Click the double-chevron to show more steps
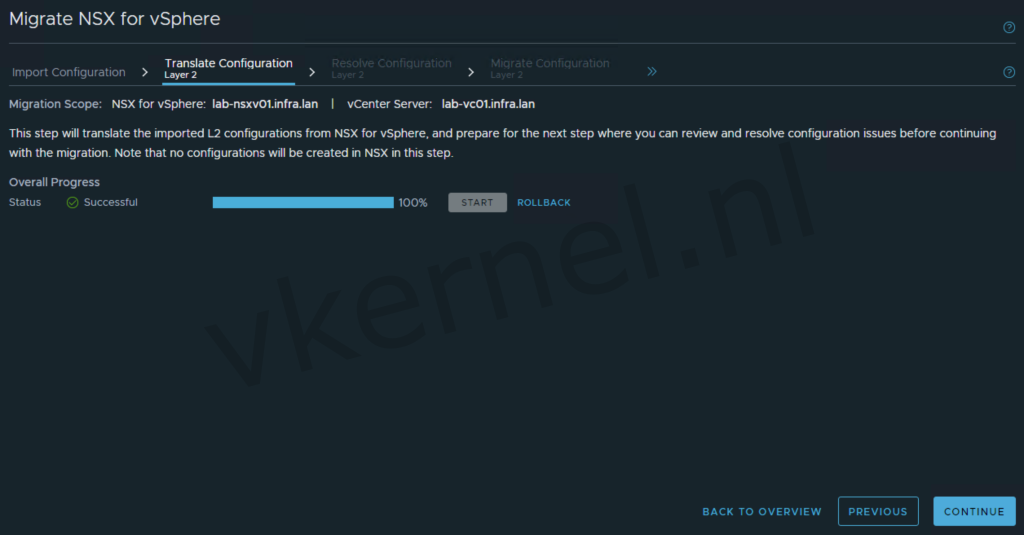 click(652, 71)
